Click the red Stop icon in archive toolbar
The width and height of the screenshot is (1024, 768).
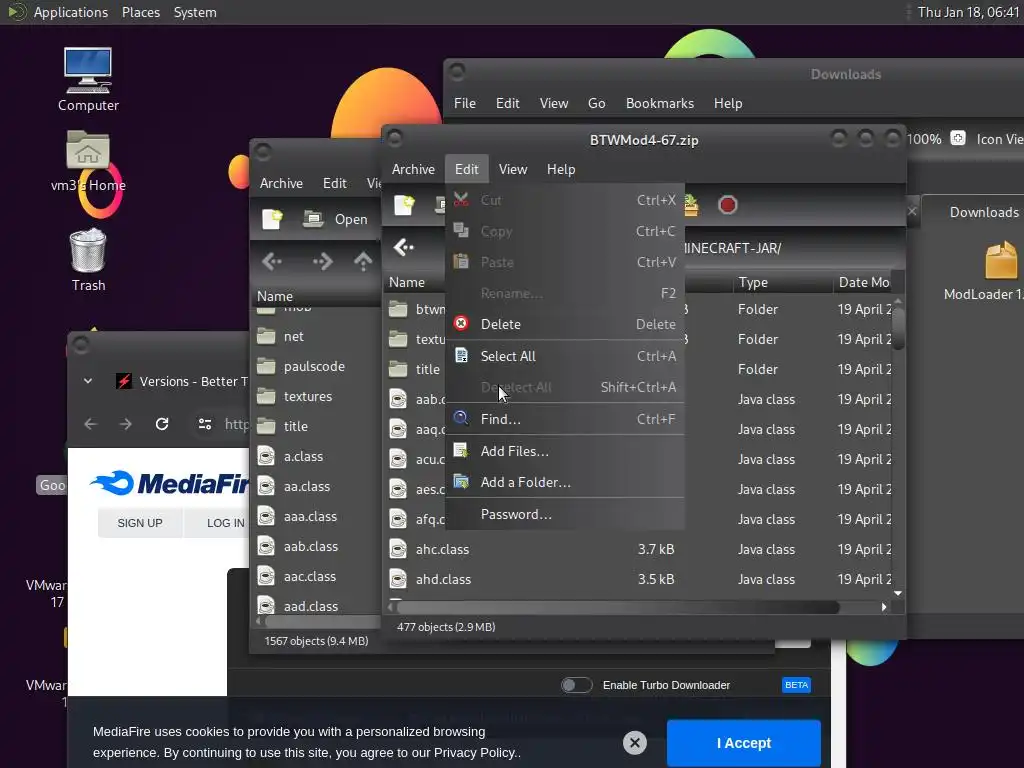click(728, 205)
